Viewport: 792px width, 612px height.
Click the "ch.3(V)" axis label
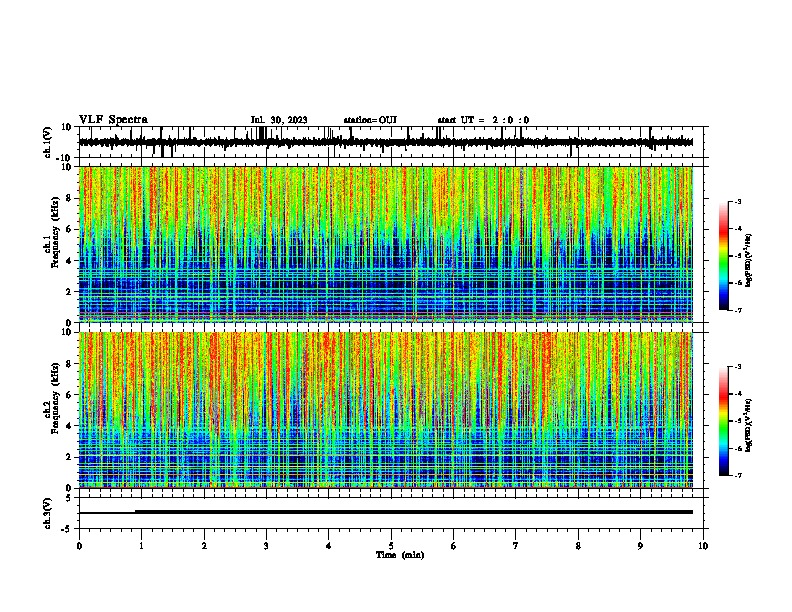pyautogui.click(x=48, y=513)
